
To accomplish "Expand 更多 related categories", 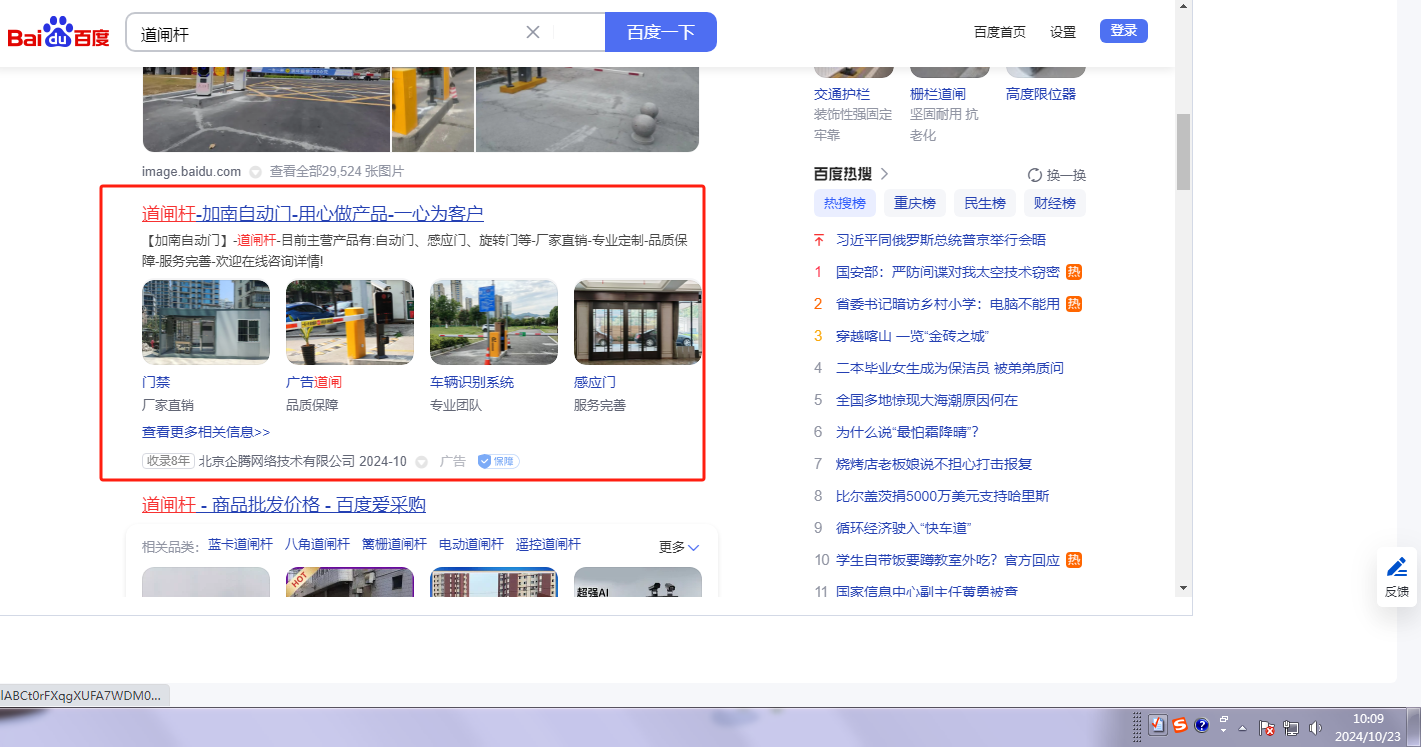I will pyautogui.click(x=679, y=547).
